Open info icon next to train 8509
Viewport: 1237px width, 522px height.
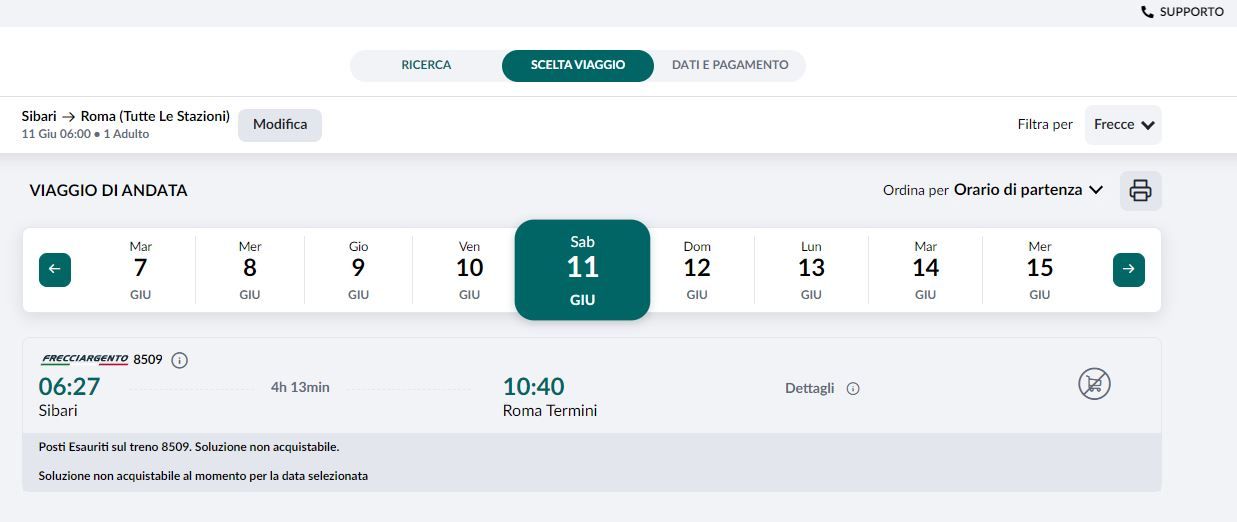pyautogui.click(x=179, y=360)
